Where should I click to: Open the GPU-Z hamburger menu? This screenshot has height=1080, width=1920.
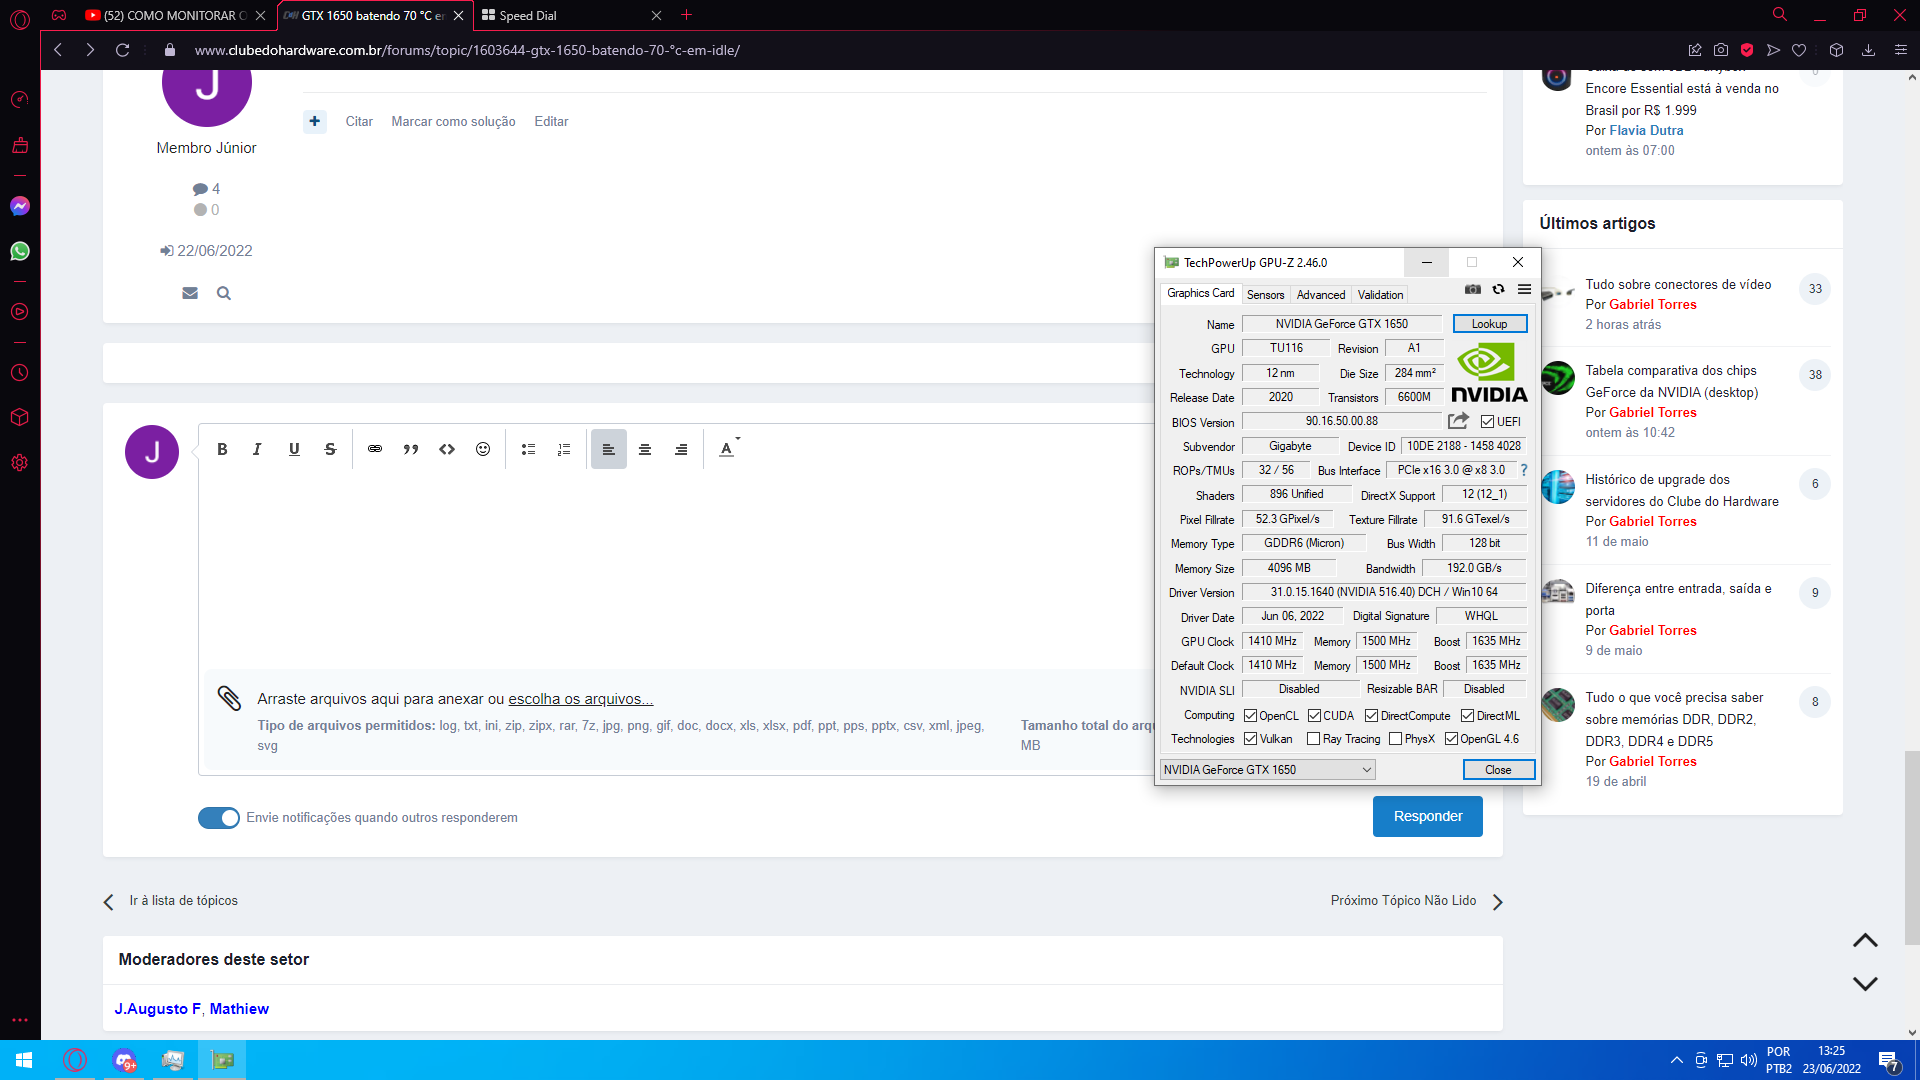pos(1524,289)
